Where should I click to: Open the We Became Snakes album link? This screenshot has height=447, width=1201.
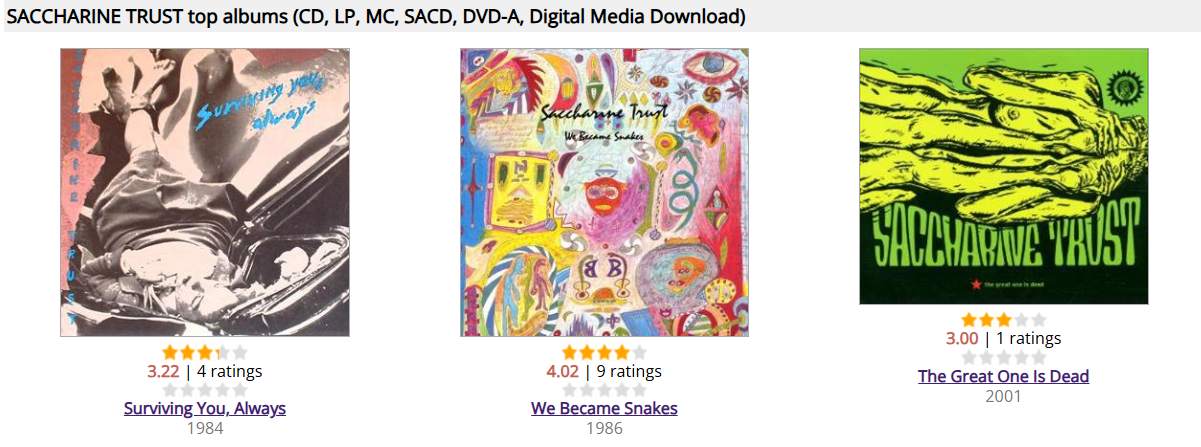click(x=604, y=408)
